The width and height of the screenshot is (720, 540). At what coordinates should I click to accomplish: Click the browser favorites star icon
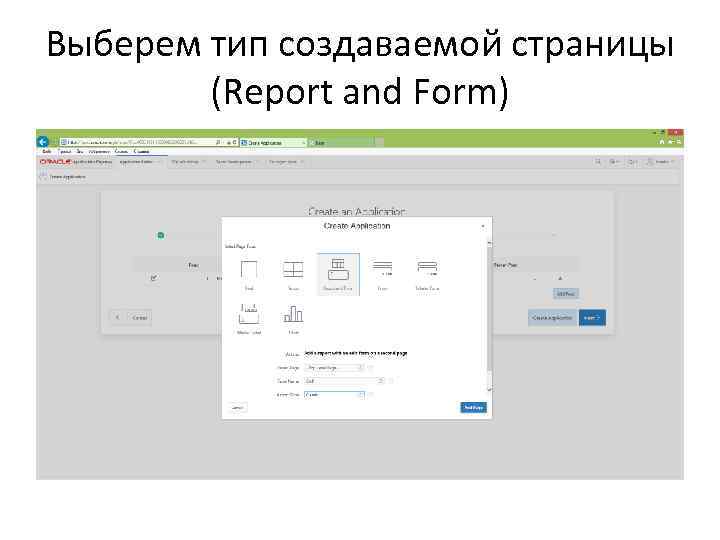[x=670, y=142]
